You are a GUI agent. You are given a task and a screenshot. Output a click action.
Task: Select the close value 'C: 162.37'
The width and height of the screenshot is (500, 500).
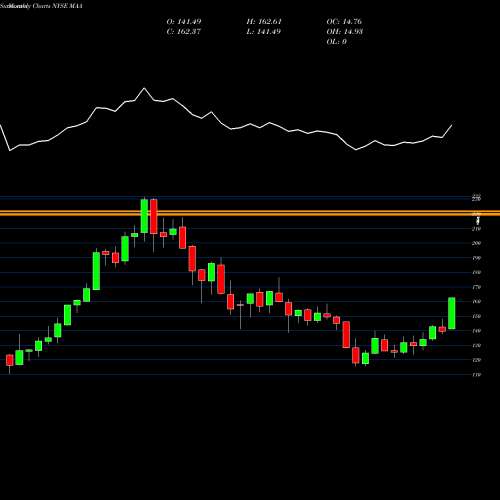(x=184, y=31)
